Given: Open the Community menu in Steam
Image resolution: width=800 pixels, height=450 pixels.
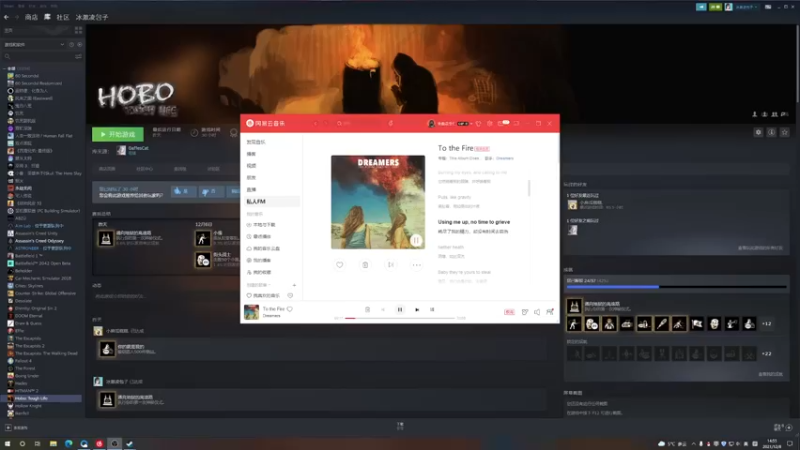Looking at the screenshot, I should [x=63, y=17].
